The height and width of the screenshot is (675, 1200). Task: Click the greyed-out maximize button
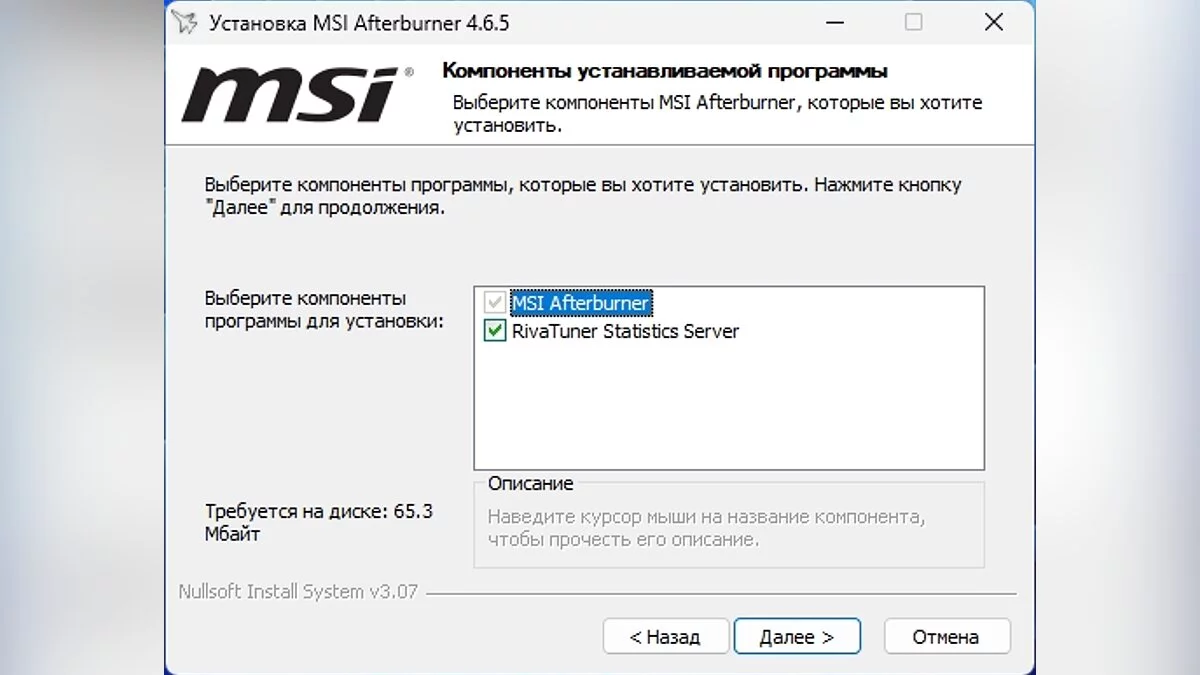[x=913, y=22]
